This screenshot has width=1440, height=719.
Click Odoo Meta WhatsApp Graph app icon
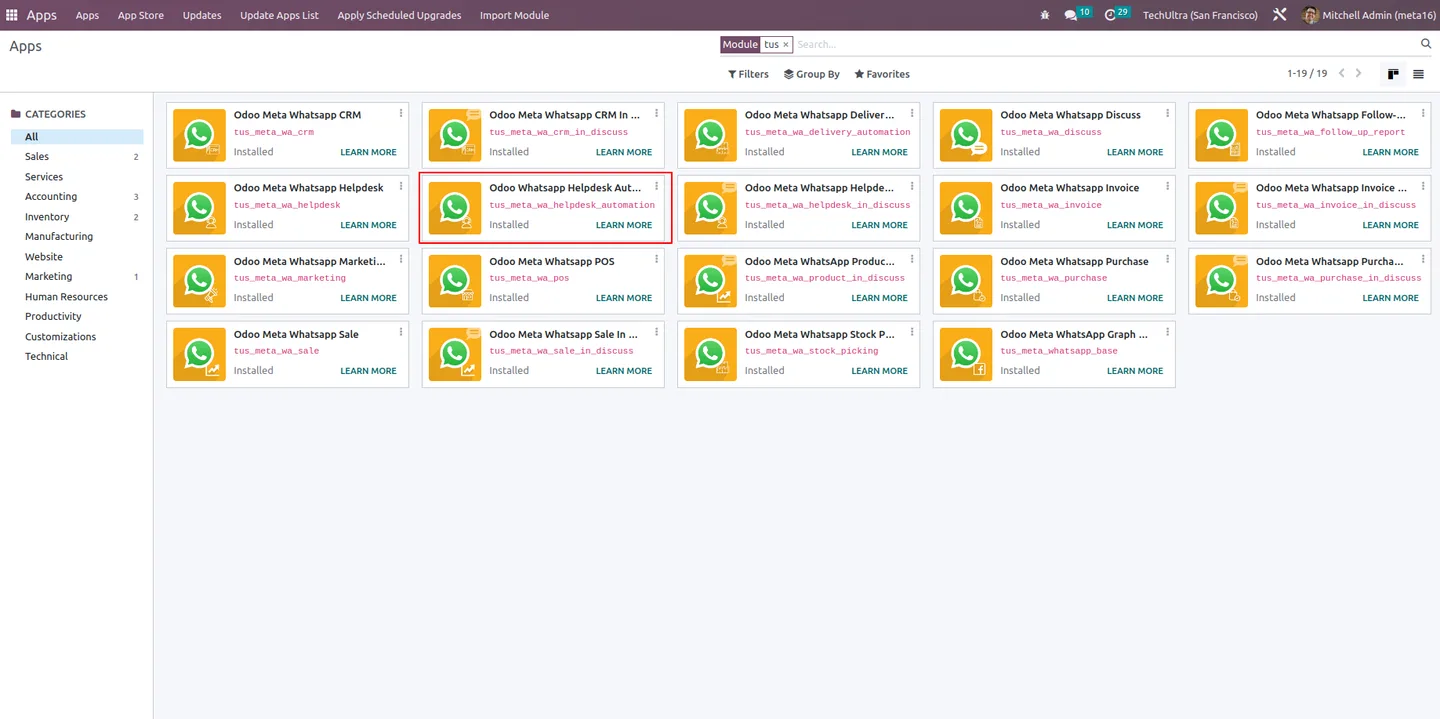tap(966, 354)
